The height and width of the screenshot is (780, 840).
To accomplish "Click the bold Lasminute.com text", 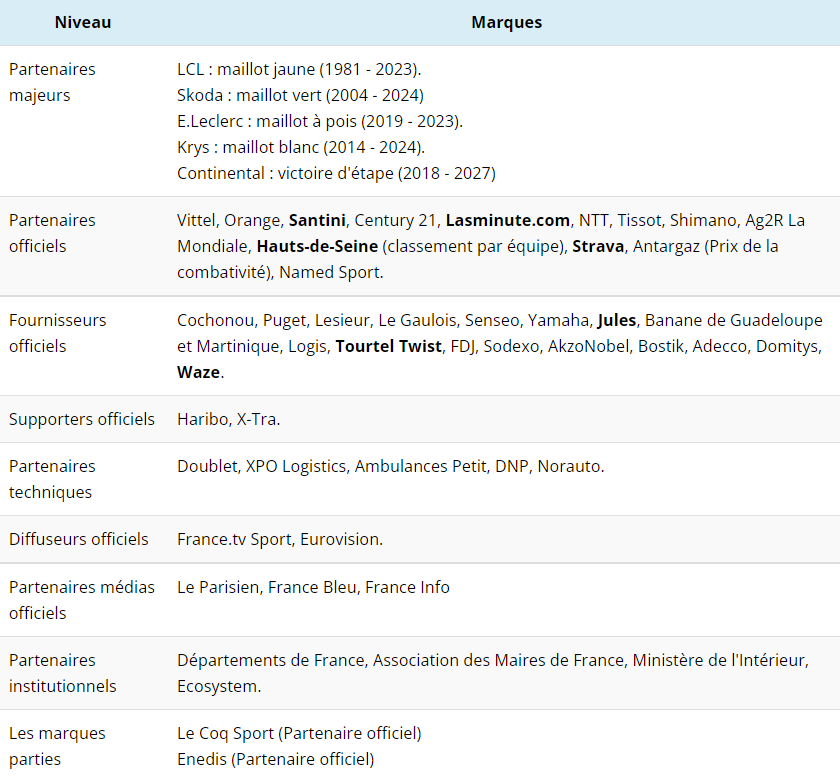I will click(x=508, y=220).
